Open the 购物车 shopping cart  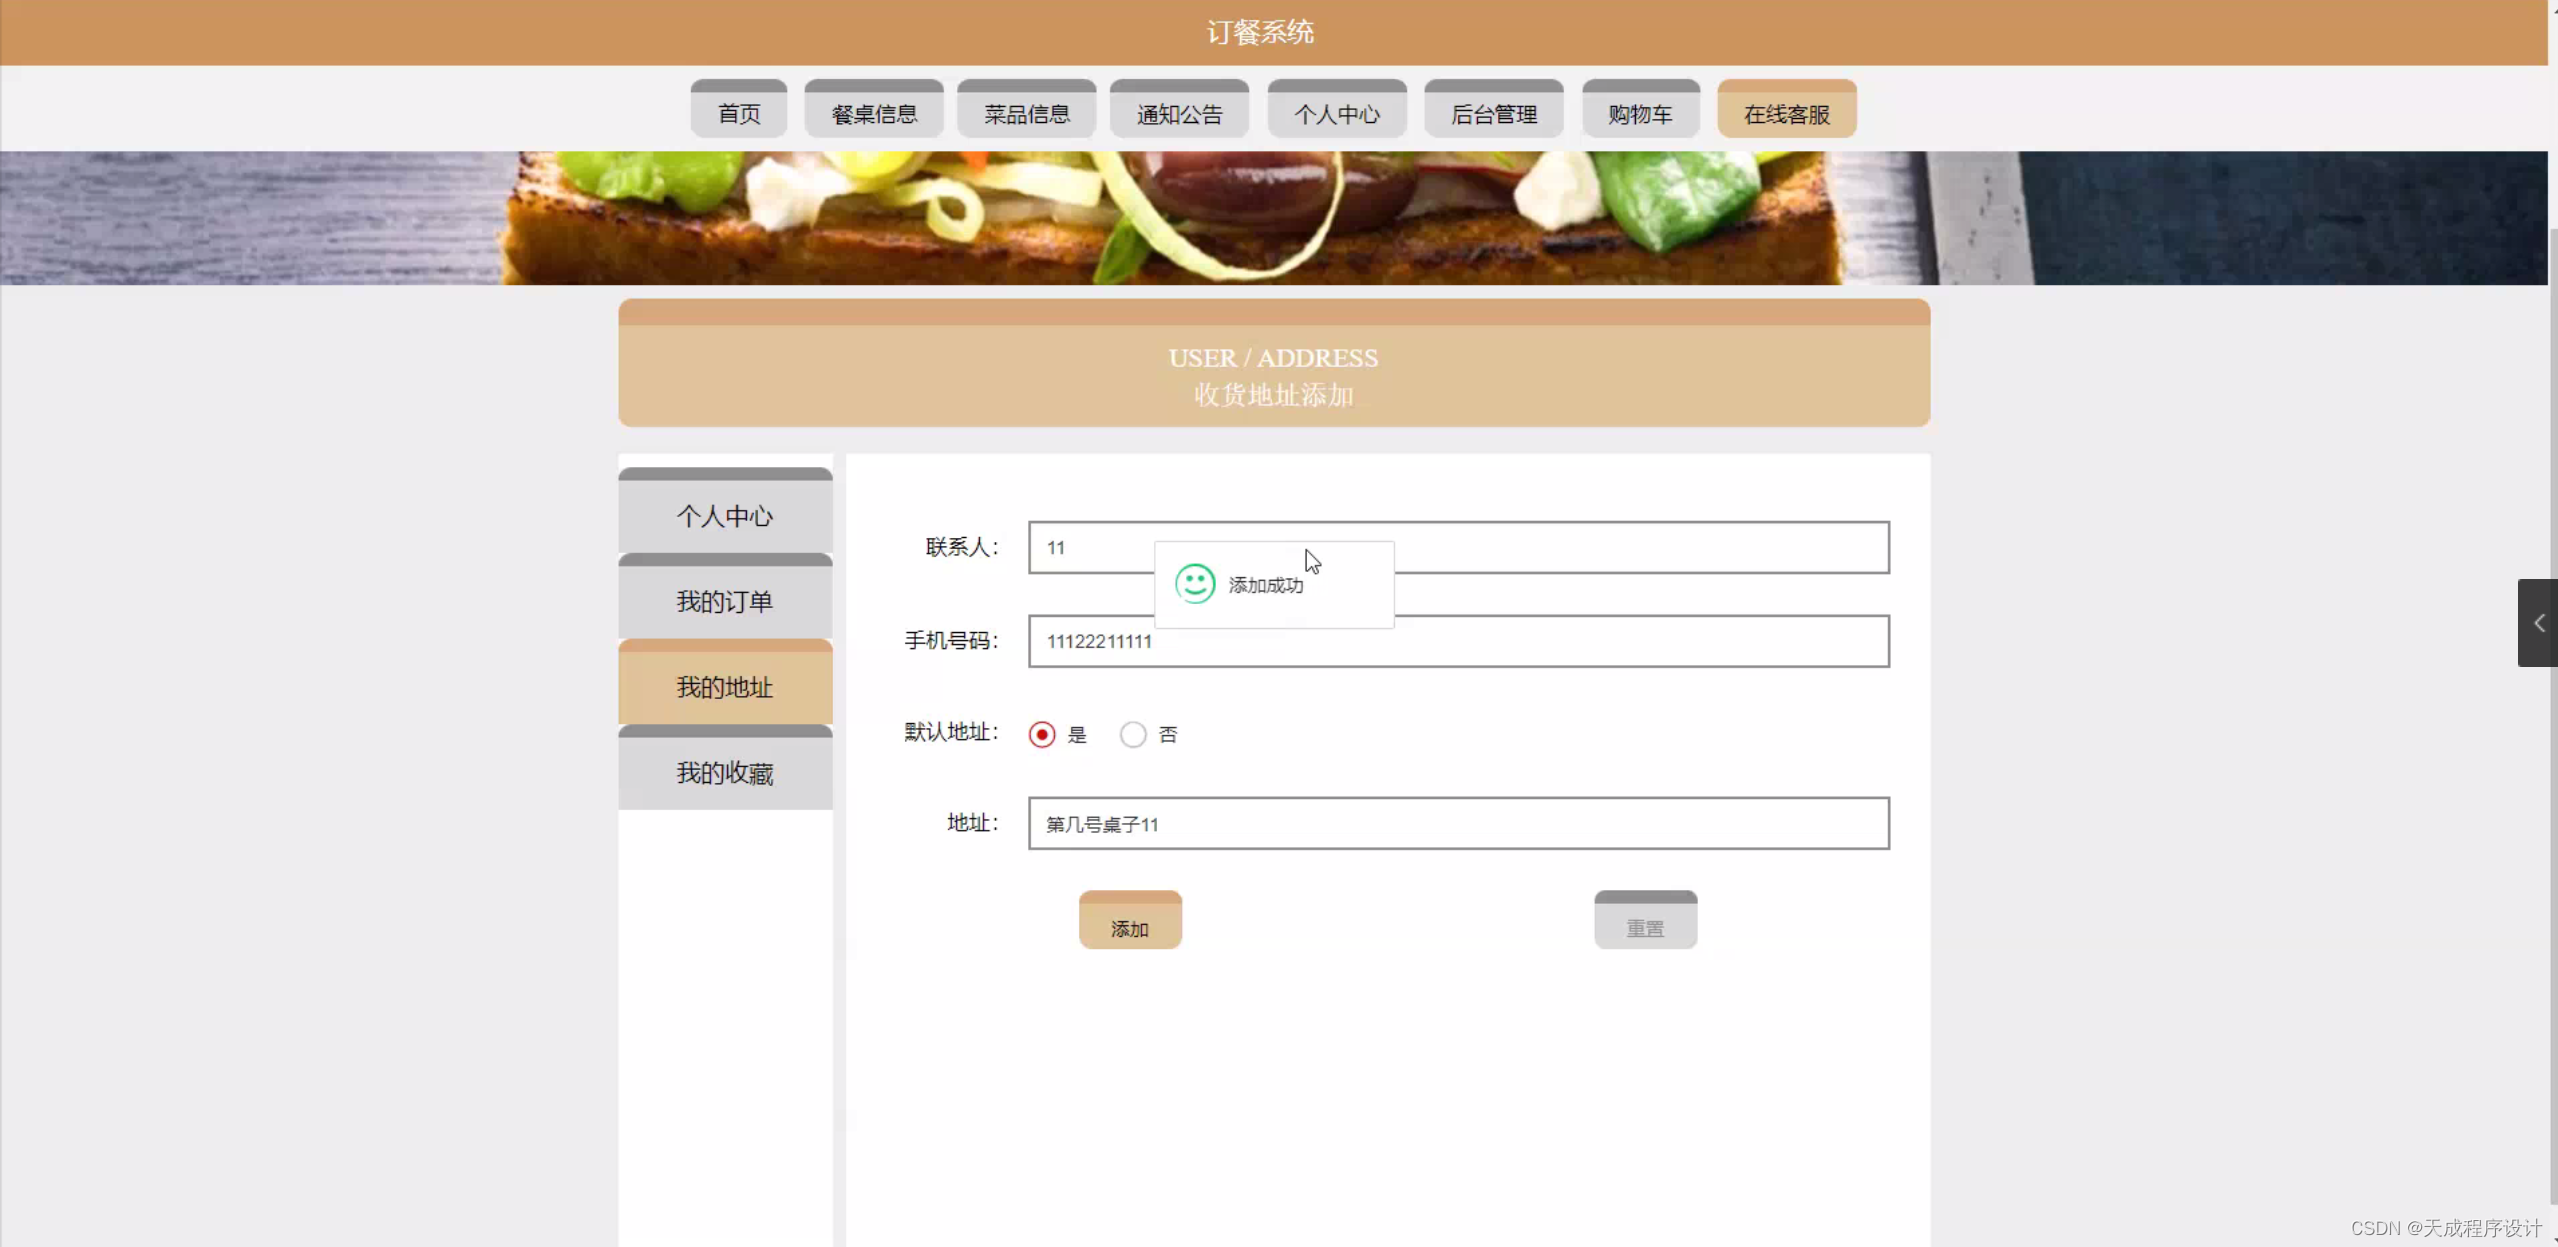[x=1640, y=113]
